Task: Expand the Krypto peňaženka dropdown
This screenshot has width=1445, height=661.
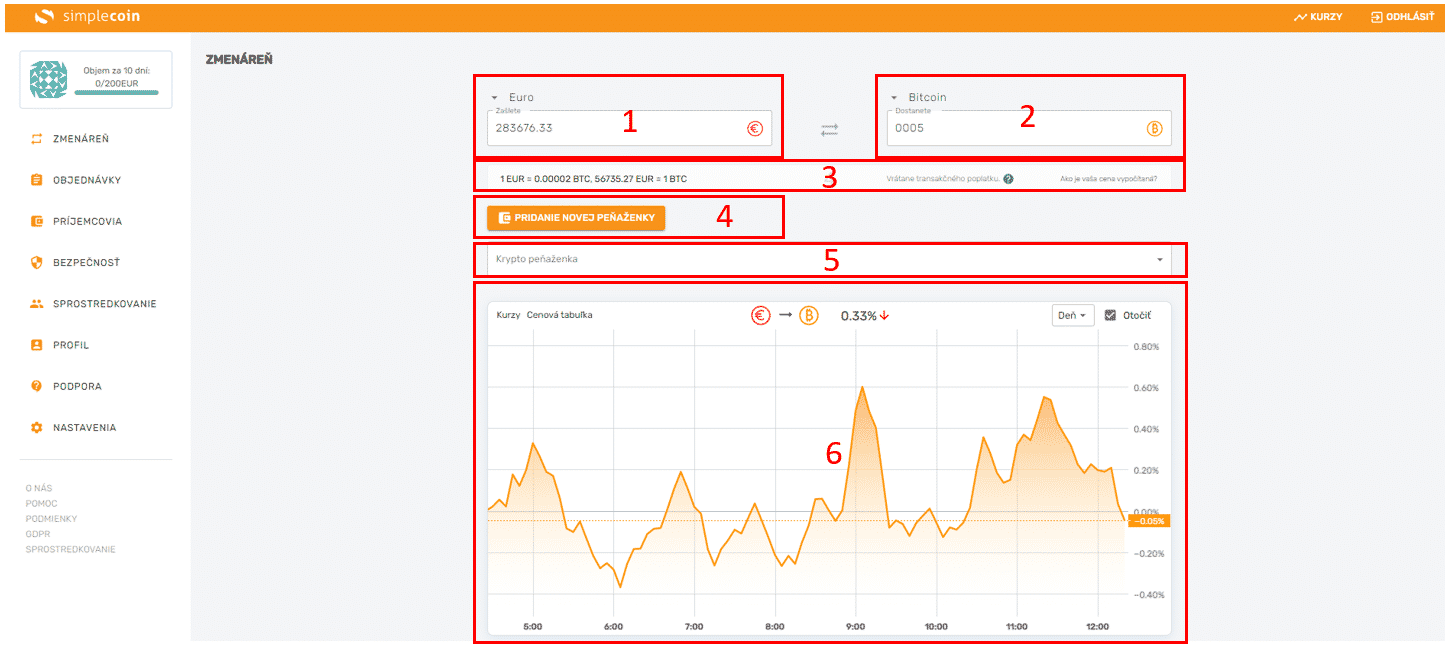Action: [x=1160, y=259]
